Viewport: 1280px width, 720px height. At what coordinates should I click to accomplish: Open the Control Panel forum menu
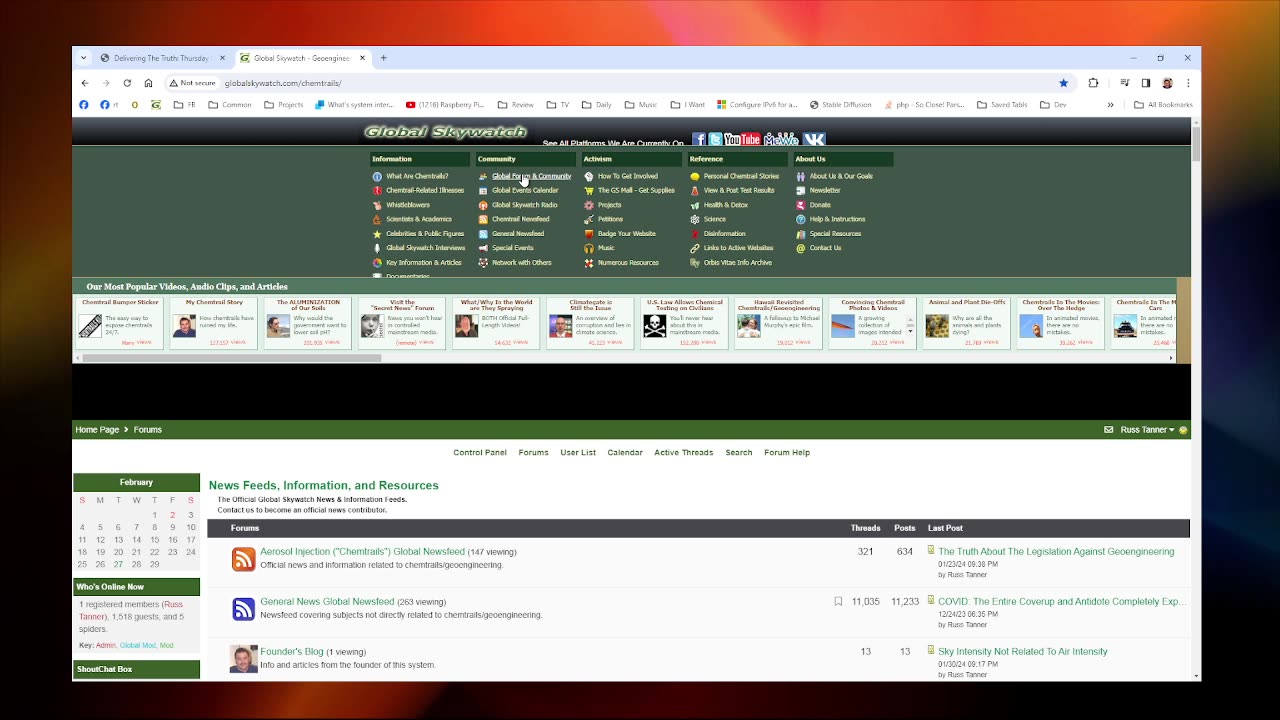480,453
